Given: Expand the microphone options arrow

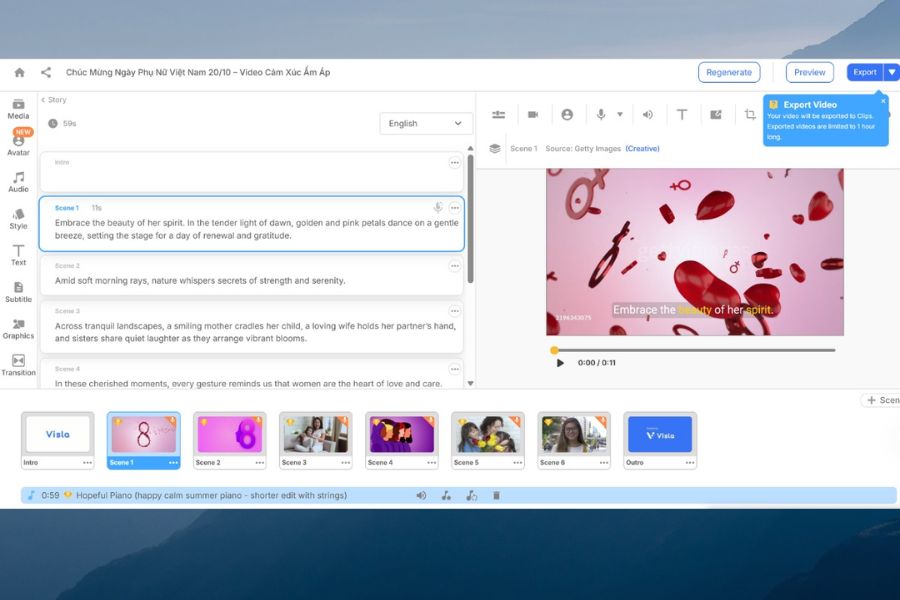Looking at the screenshot, I should pyautogui.click(x=620, y=115).
